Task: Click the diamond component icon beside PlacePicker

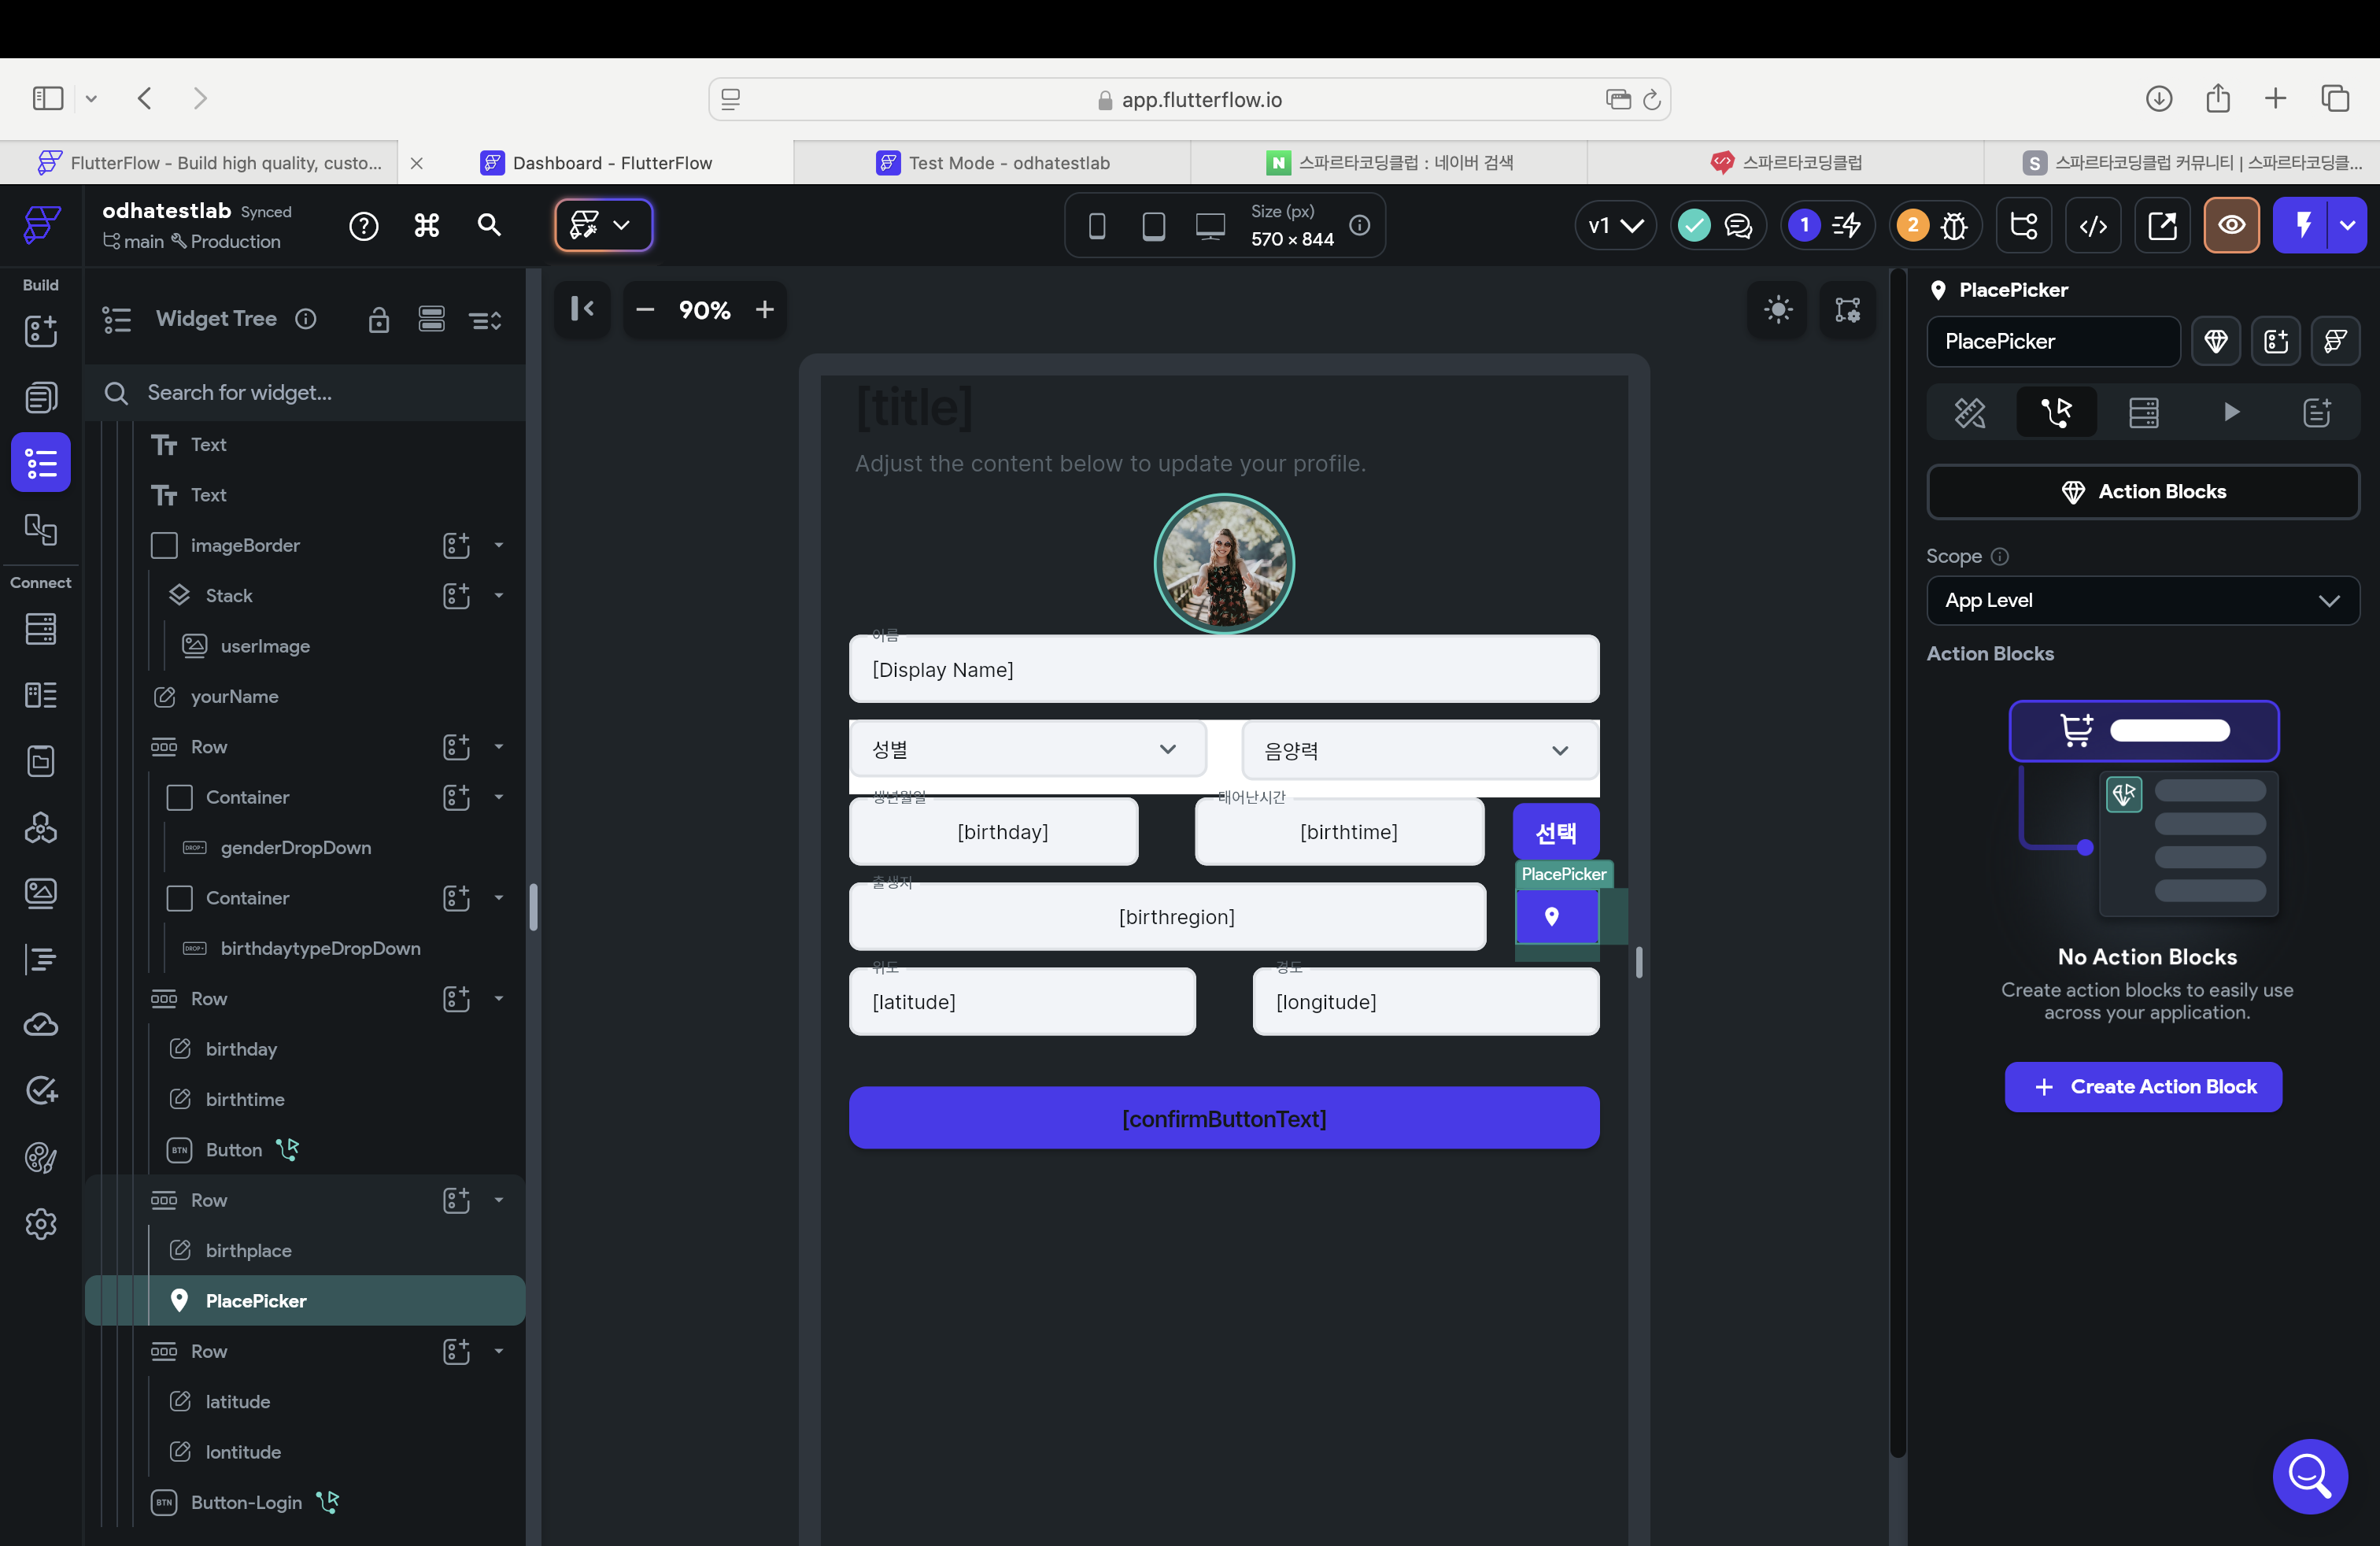Action: (2216, 342)
